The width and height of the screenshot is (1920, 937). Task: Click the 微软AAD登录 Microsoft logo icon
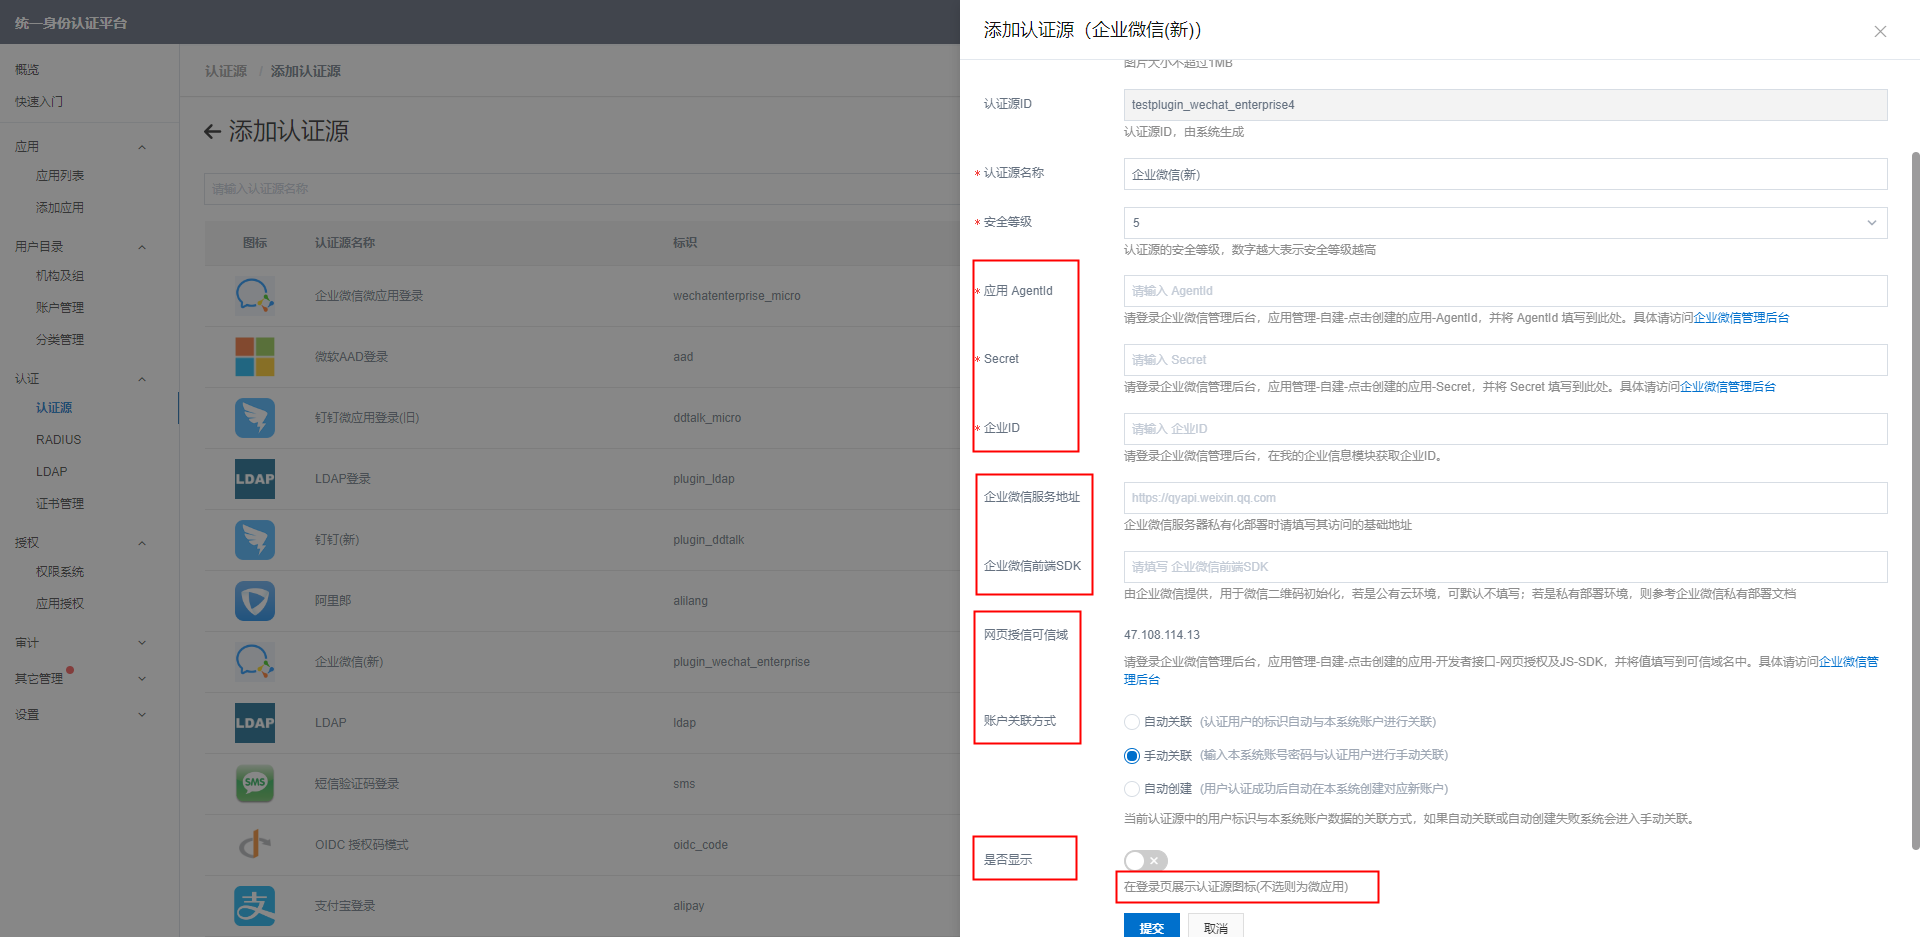coord(254,357)
